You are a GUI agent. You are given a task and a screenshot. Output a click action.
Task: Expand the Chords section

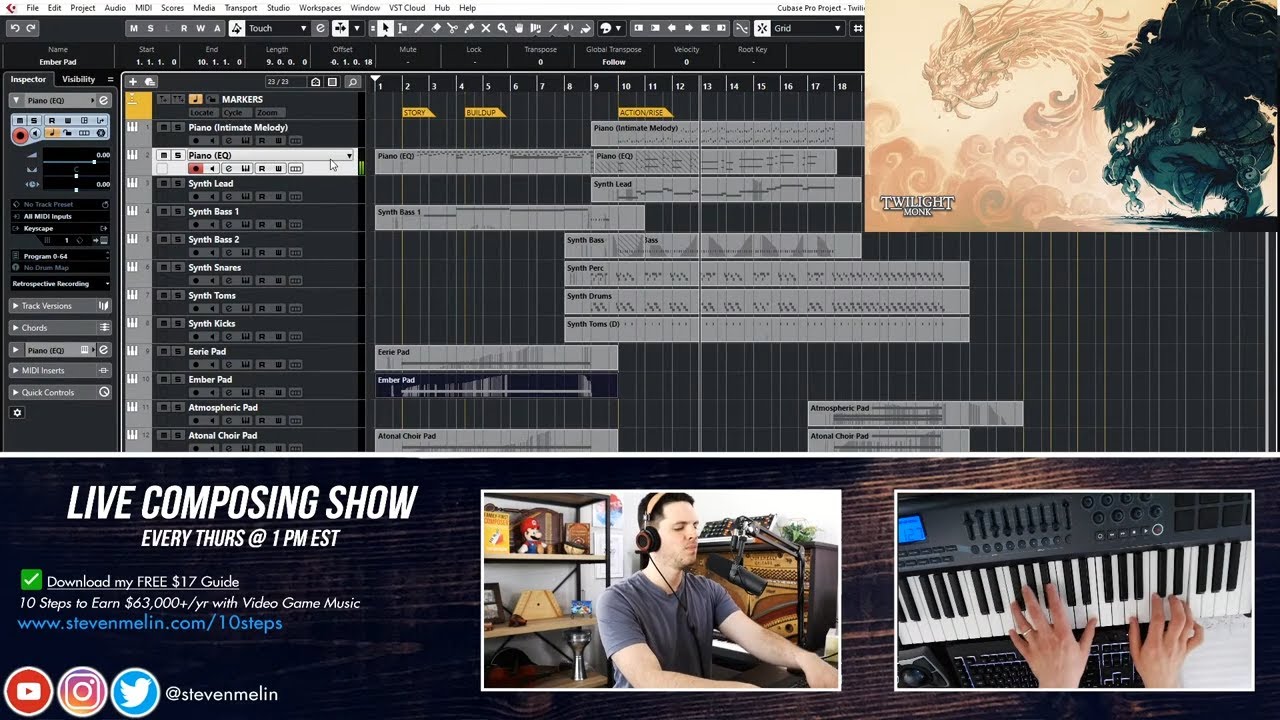coord(16,328)
